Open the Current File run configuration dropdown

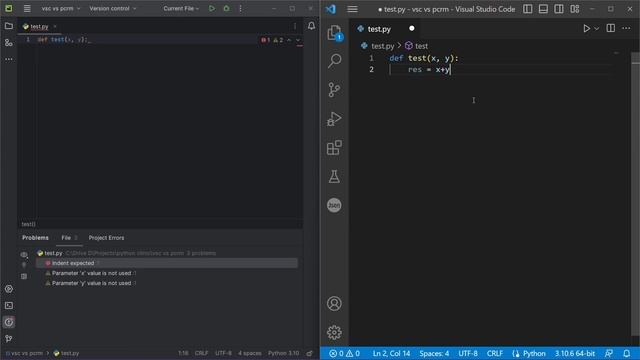[181, 8]
